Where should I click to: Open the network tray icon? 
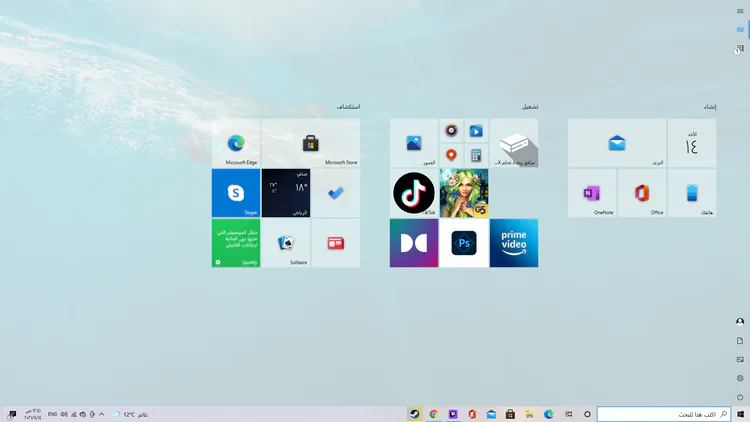pyautogui.click(x=74, y=414)
